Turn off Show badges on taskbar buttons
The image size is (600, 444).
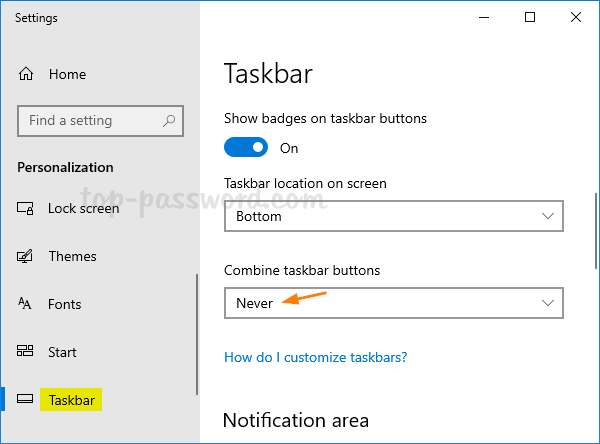[246, 148]
